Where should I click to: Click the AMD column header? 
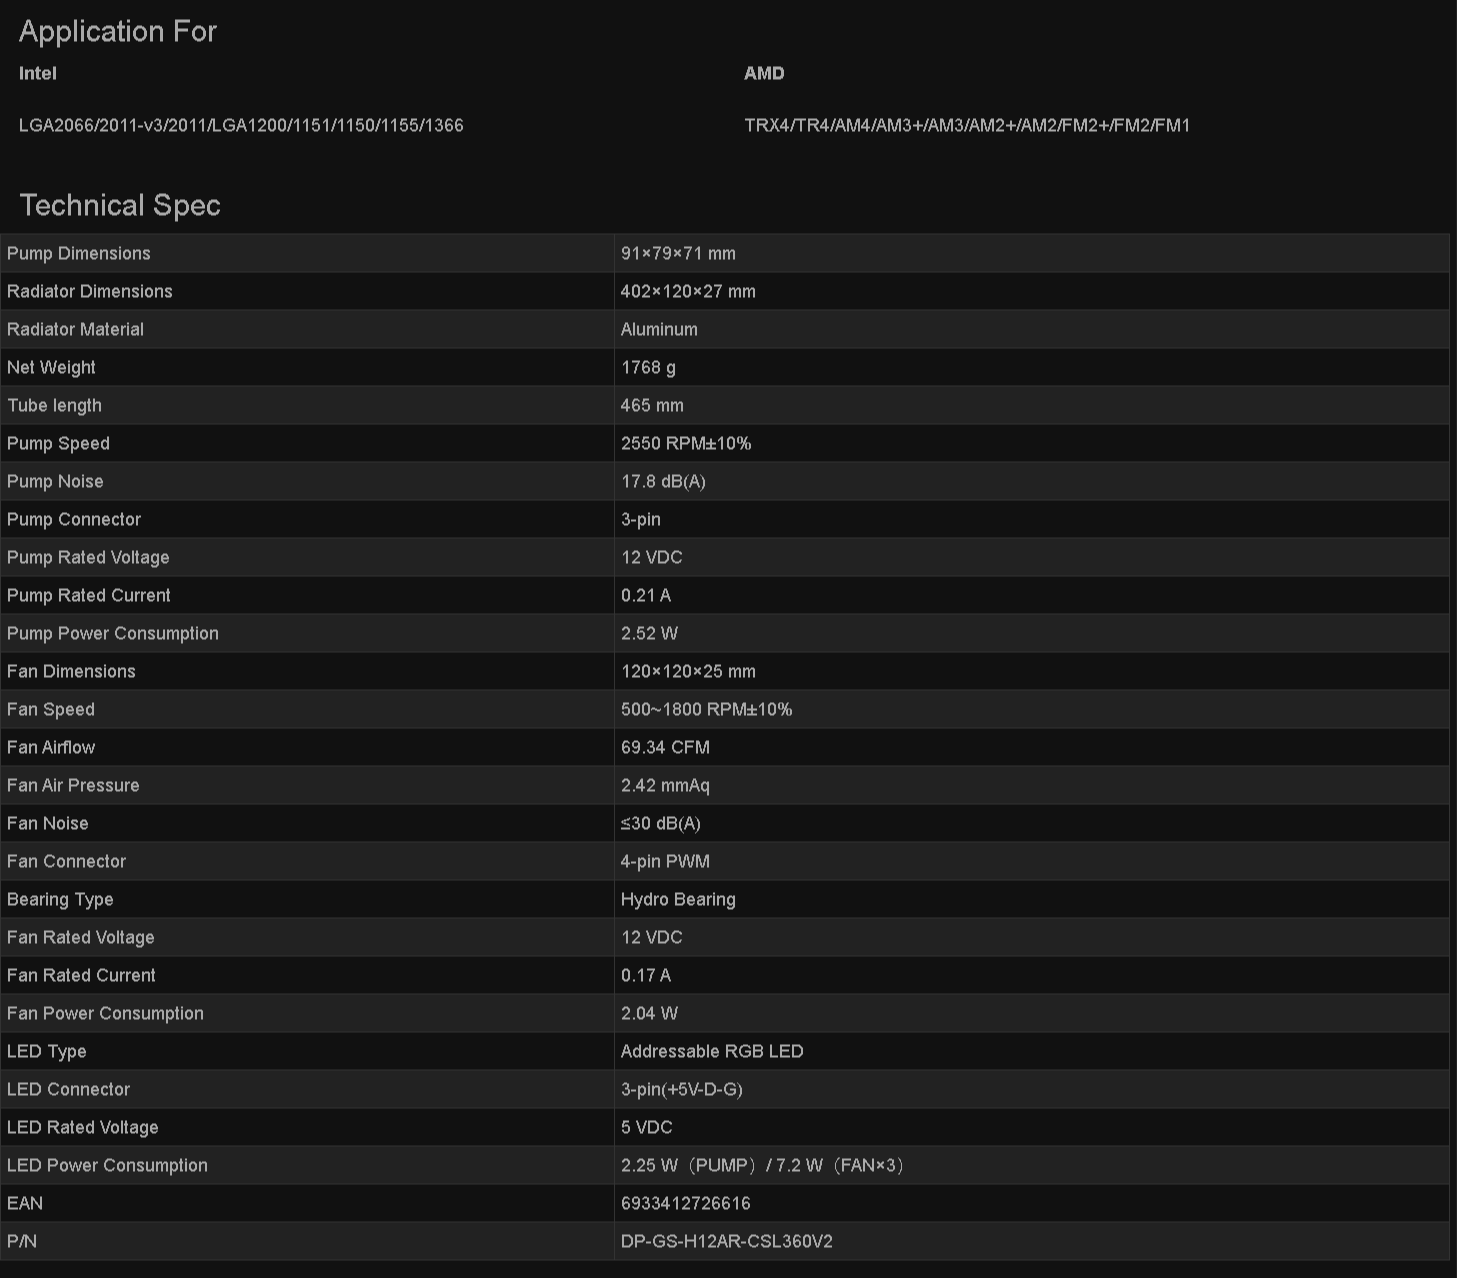pos(764,73)
